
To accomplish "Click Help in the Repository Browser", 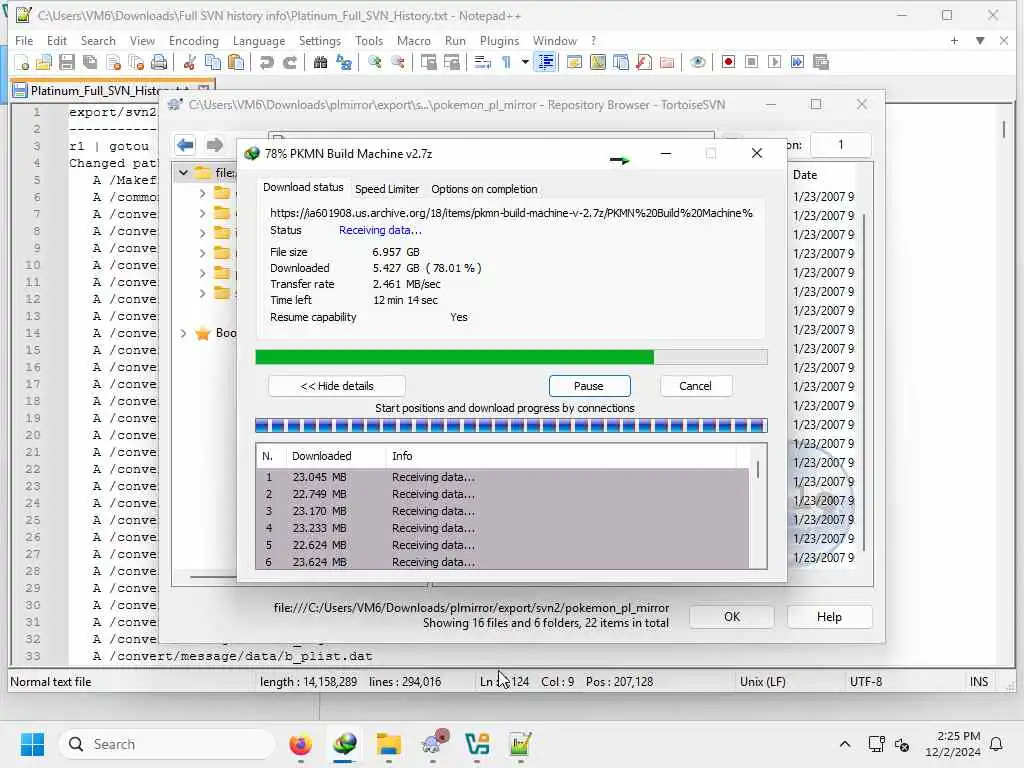I will click(x=829, y=617).
